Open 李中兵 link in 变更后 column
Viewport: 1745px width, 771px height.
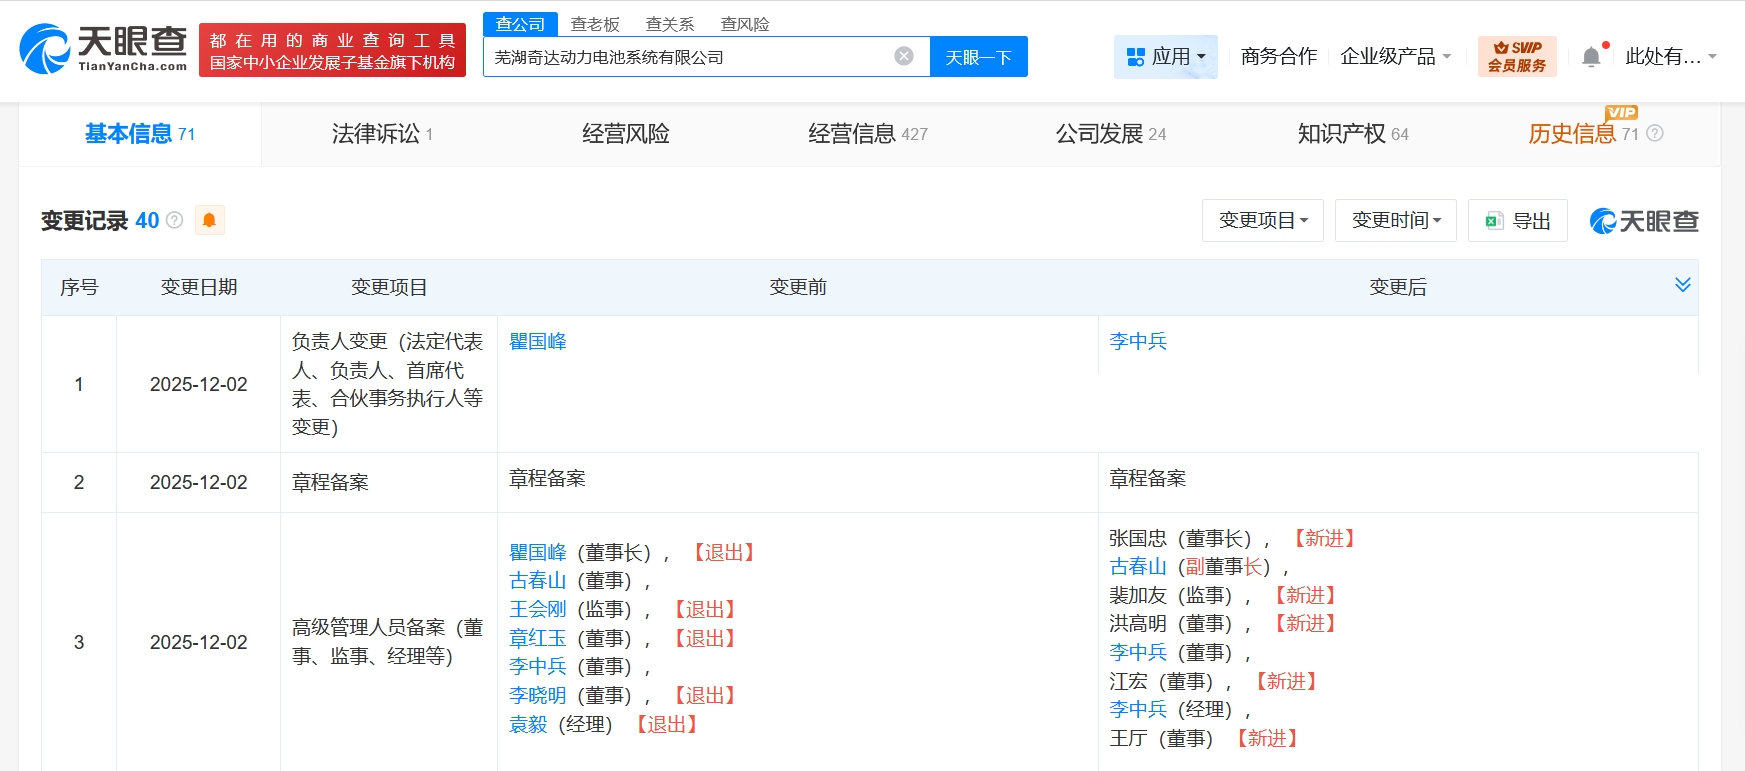pyautogui.click(x=1138, y=341)
